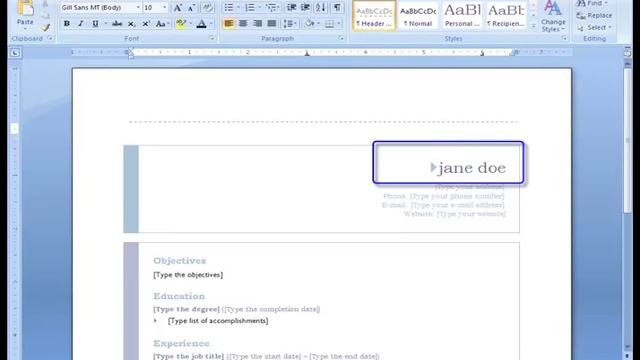Open the Clipboard dialog launcher

(50, 38)
